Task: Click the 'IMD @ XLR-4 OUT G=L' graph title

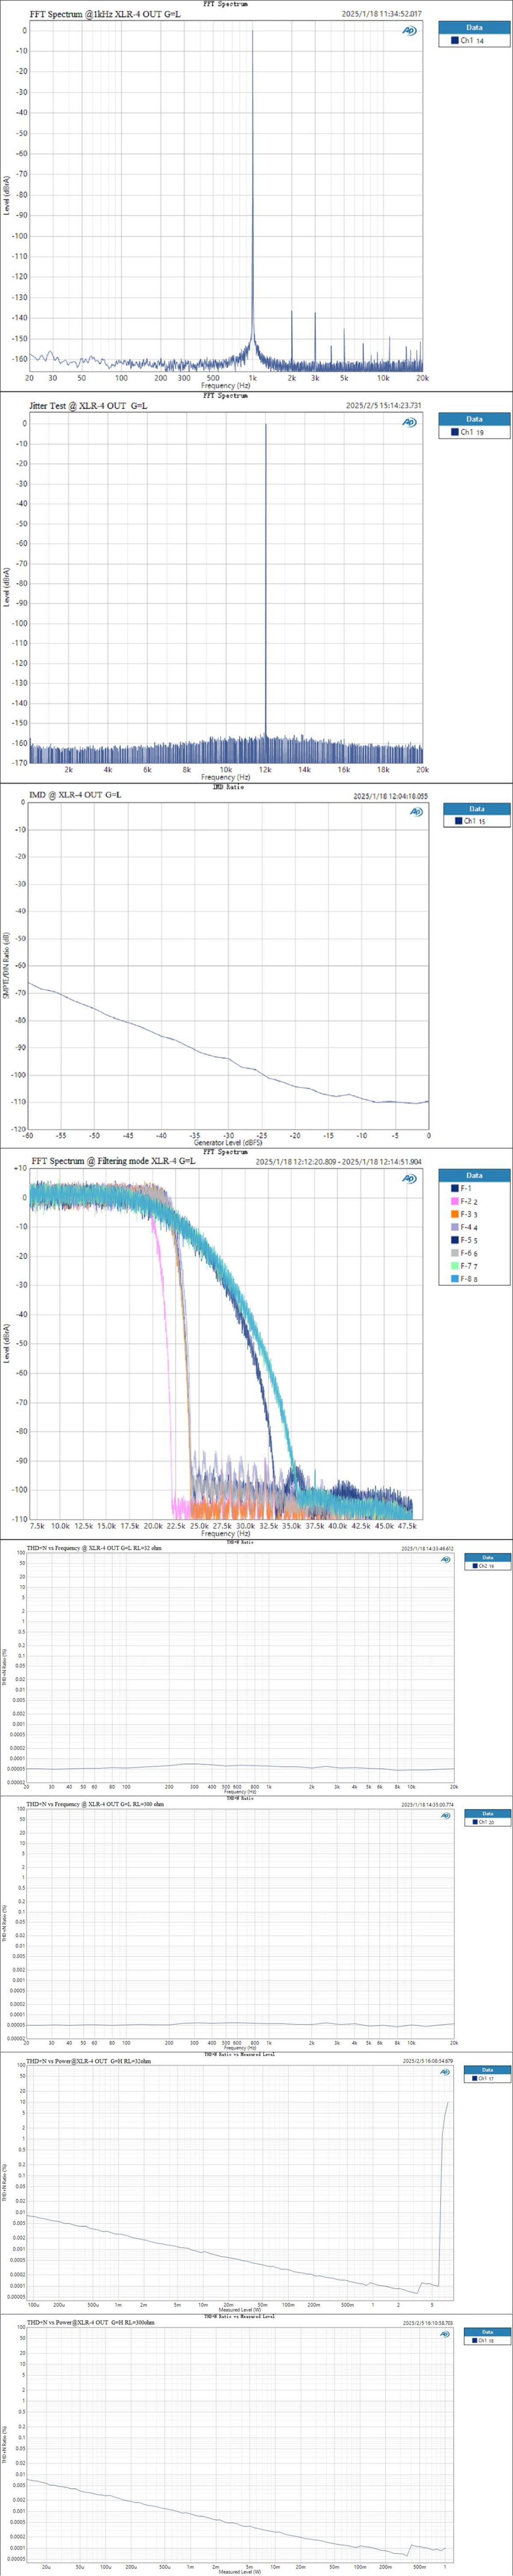Action: [75, 795]
